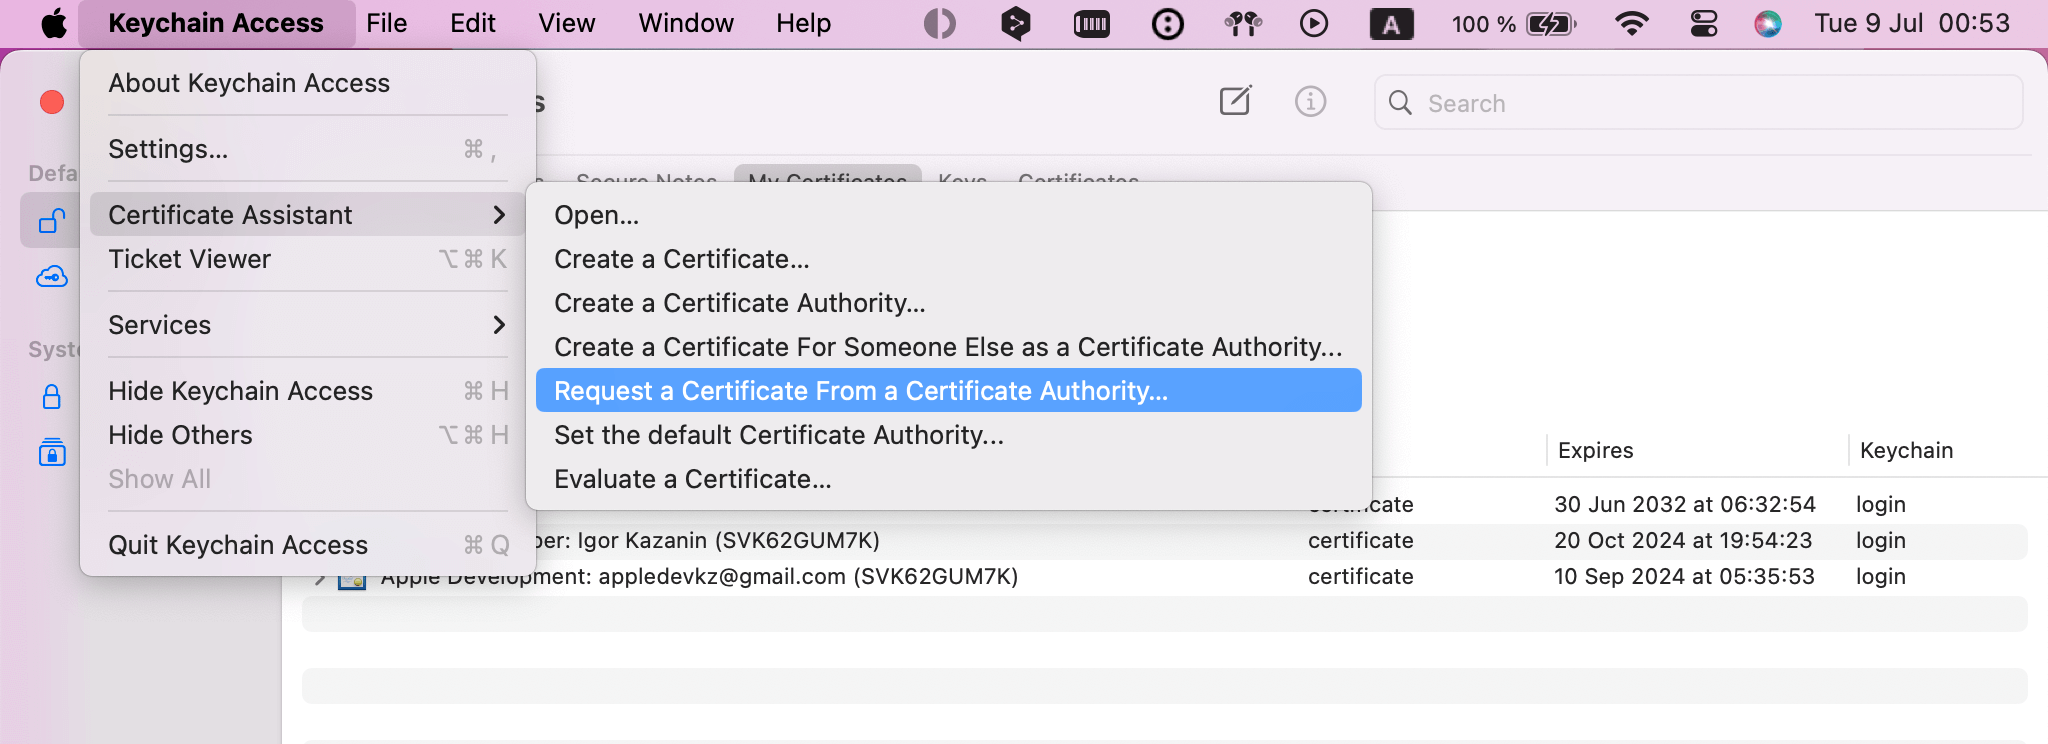Image resolution: width=2048 pixels, height=744 pixels.
Task: Open the View menu
Action: point(567,23)
